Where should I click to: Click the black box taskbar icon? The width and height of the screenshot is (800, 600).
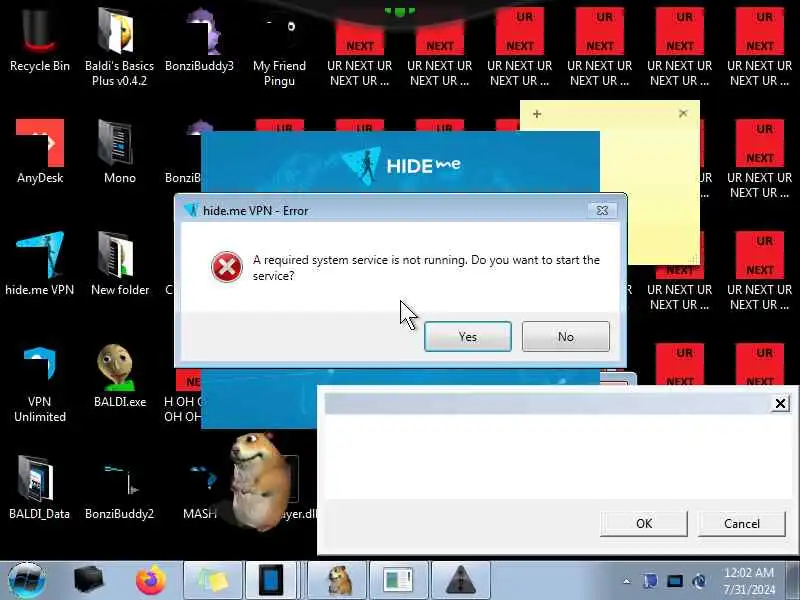pos(89,580)
